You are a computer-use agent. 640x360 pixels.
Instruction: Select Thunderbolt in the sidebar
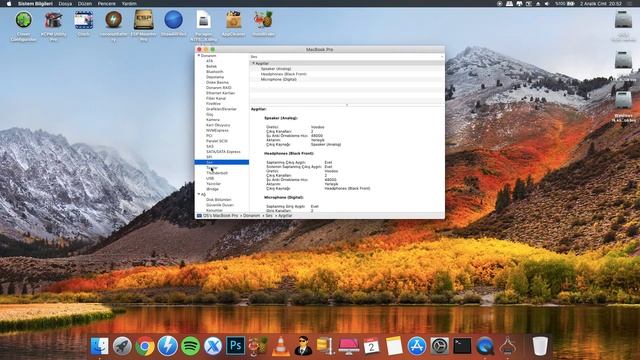tap(217, 173)
